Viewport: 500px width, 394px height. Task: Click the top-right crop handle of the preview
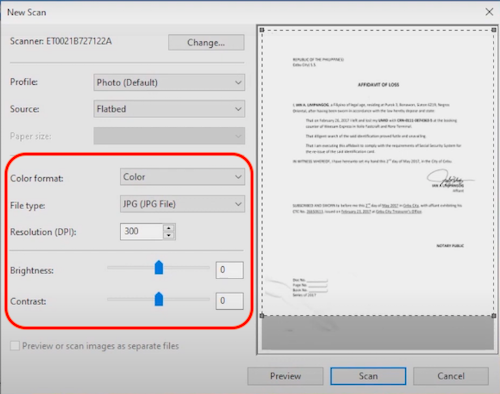494,30
